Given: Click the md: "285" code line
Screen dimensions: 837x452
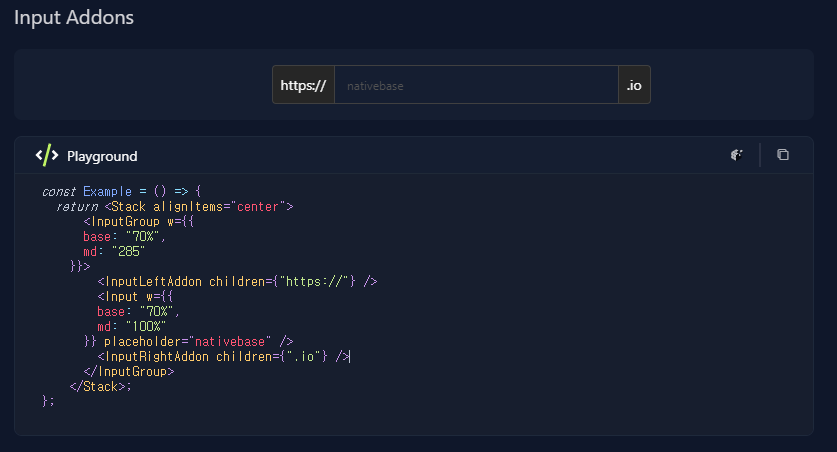Looking at the screenshot, I should click(x=114, y=251).
